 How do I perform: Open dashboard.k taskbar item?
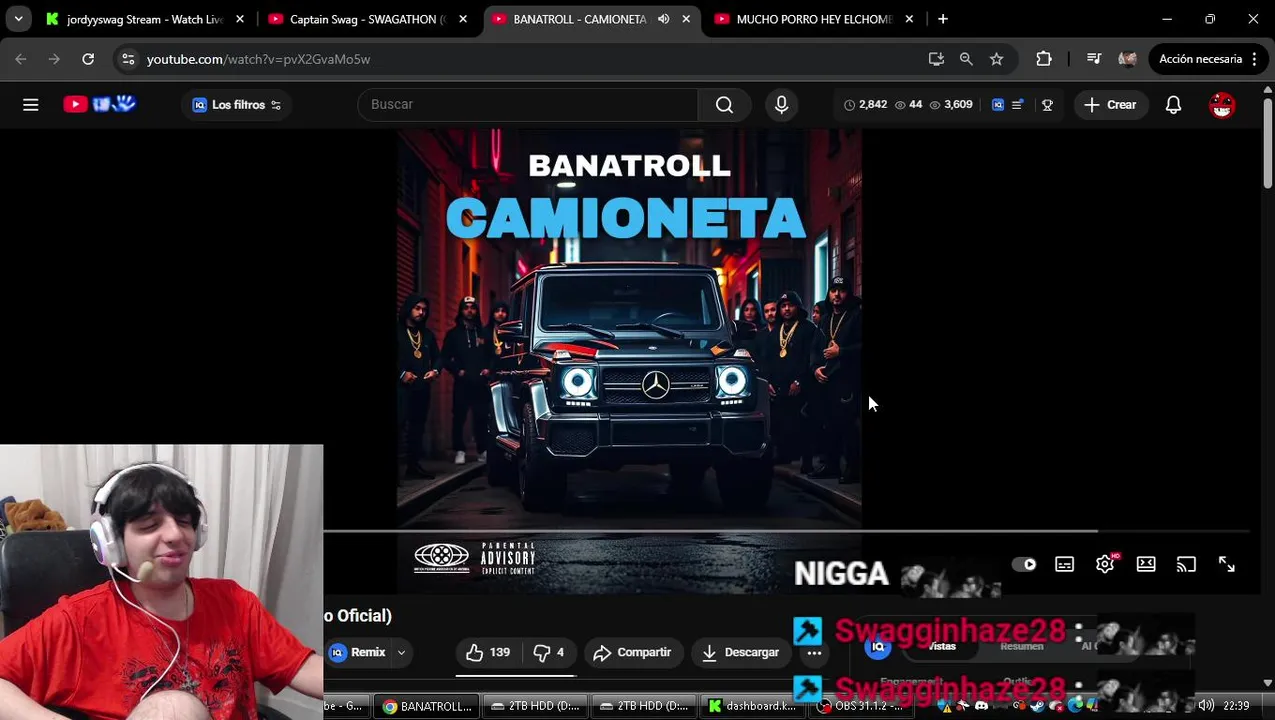click(752, 706)
